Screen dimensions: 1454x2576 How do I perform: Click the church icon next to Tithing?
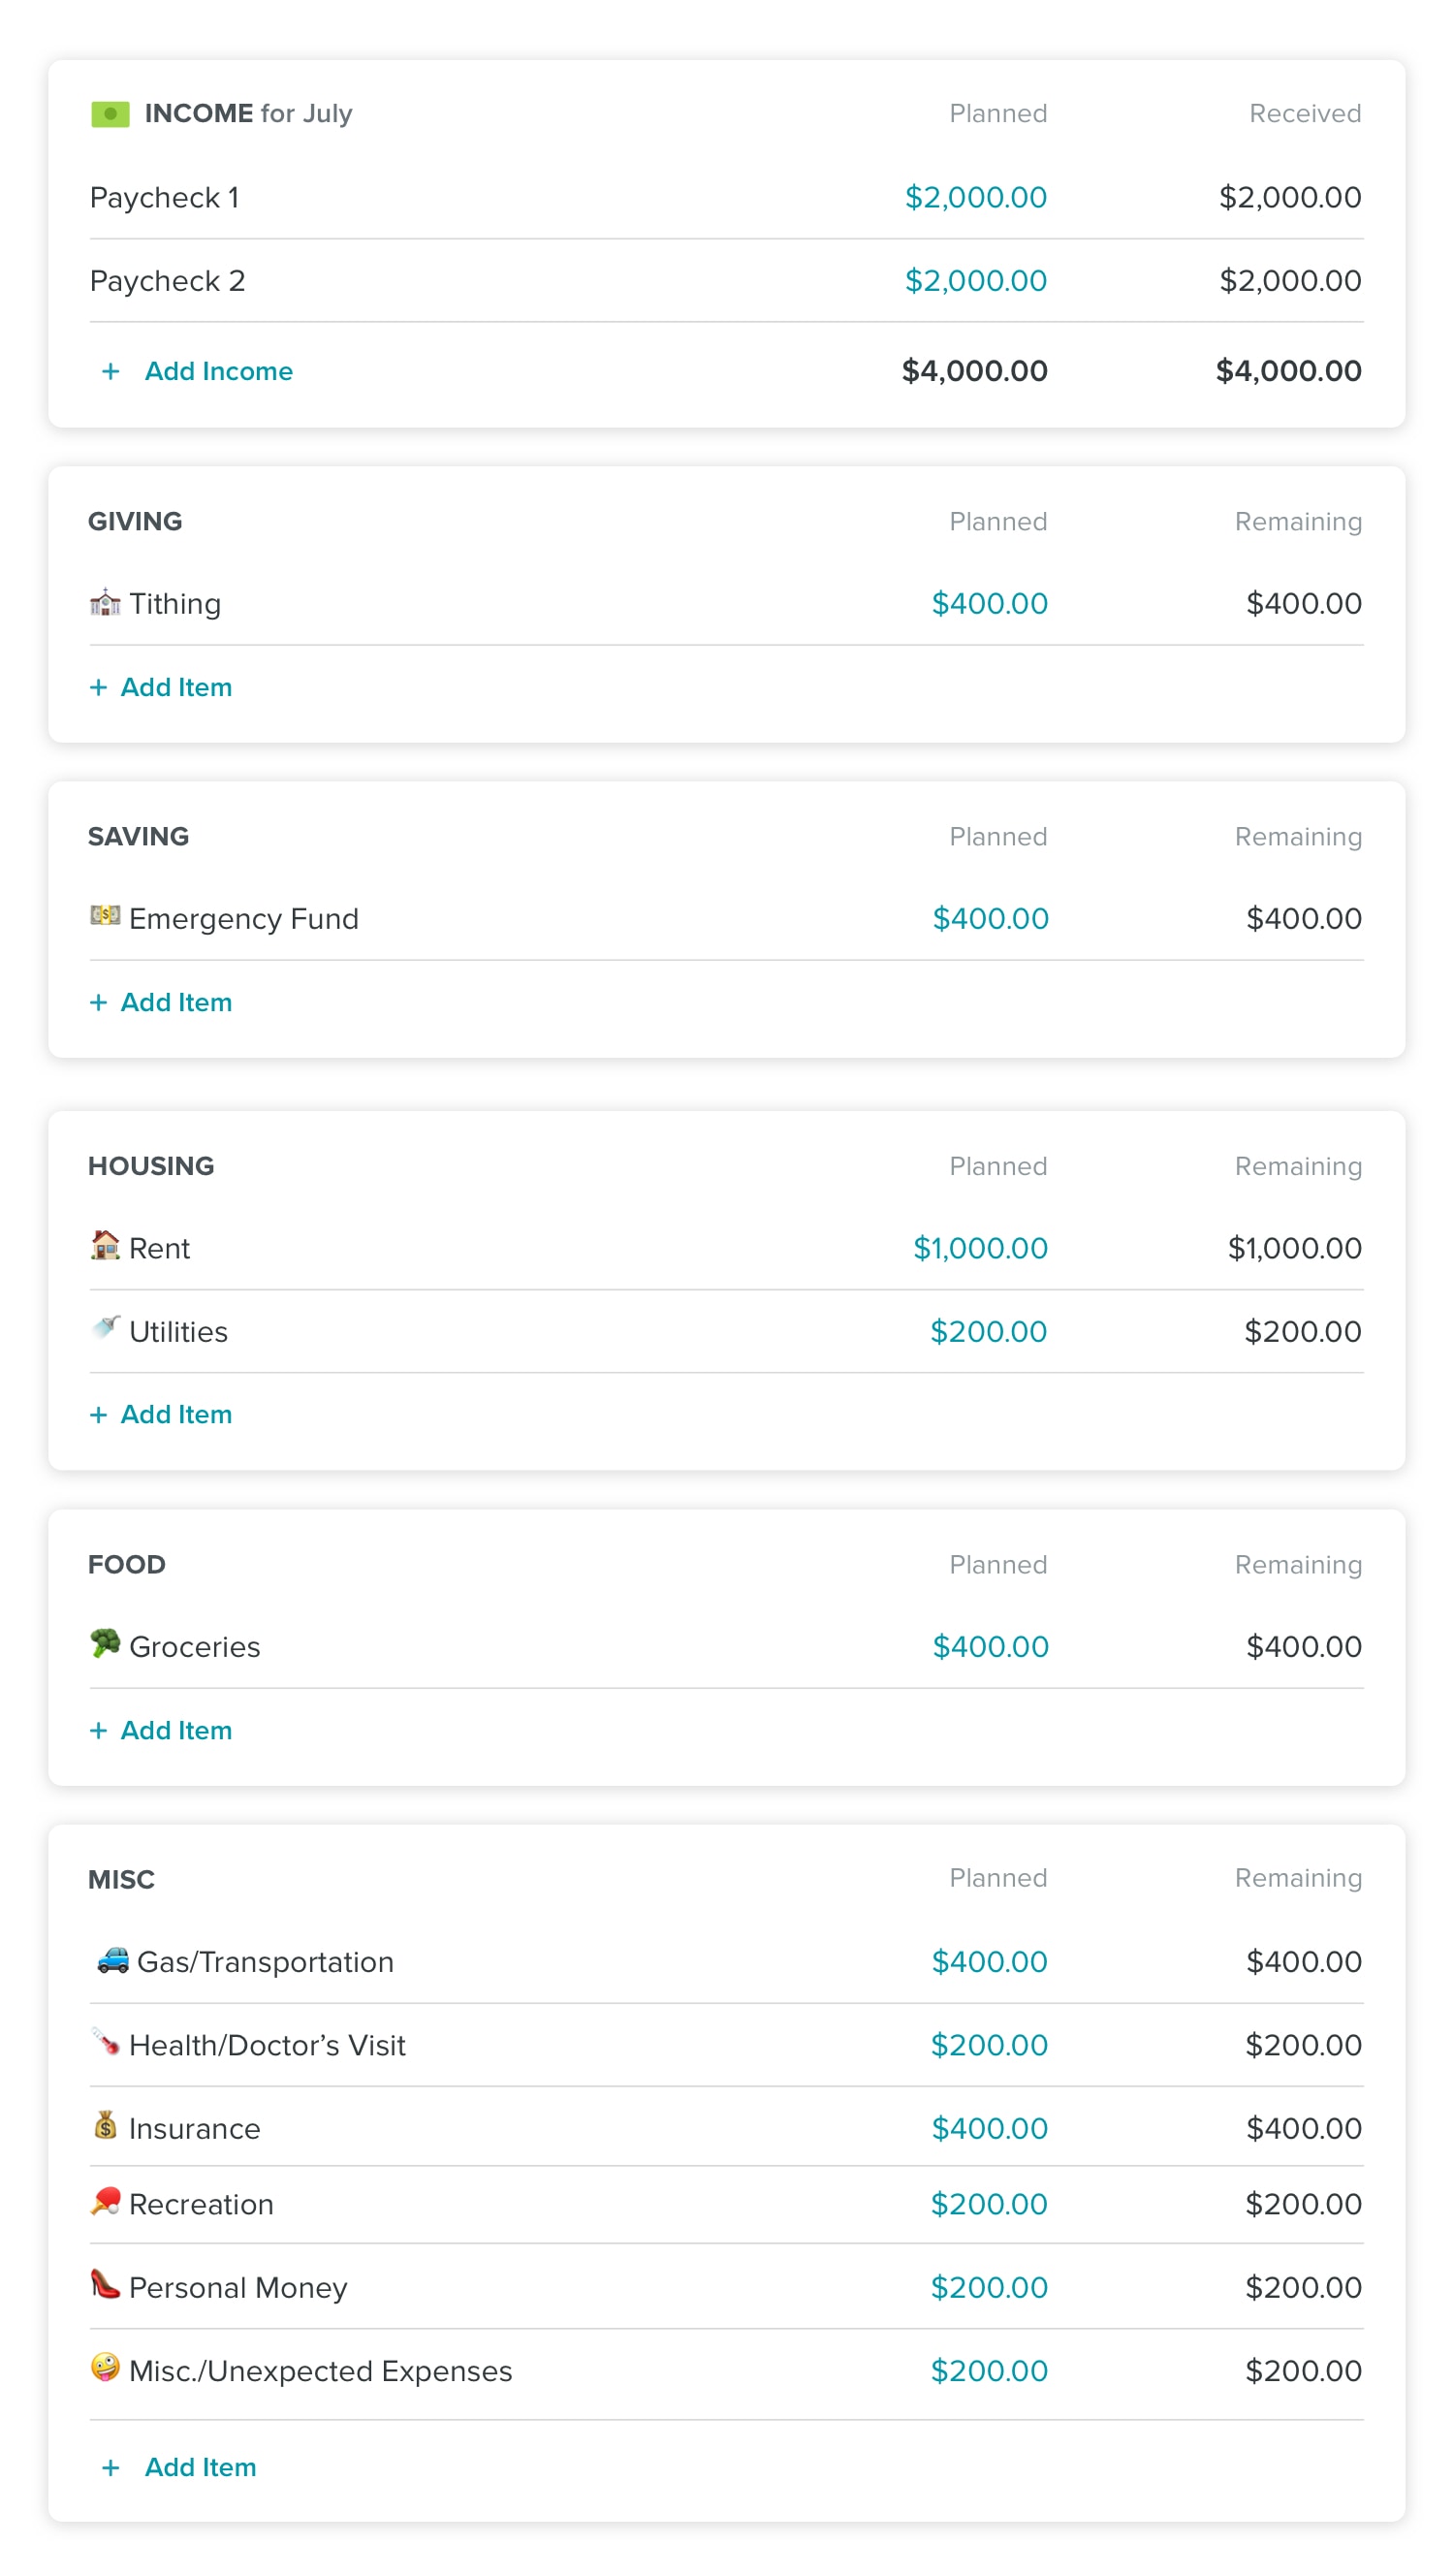[x=105, y=603]
